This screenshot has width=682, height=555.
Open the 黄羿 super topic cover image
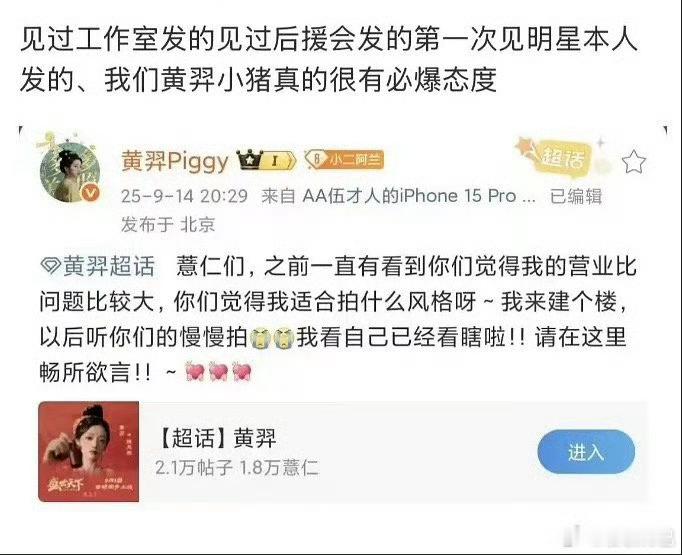[x=89, y=451]
